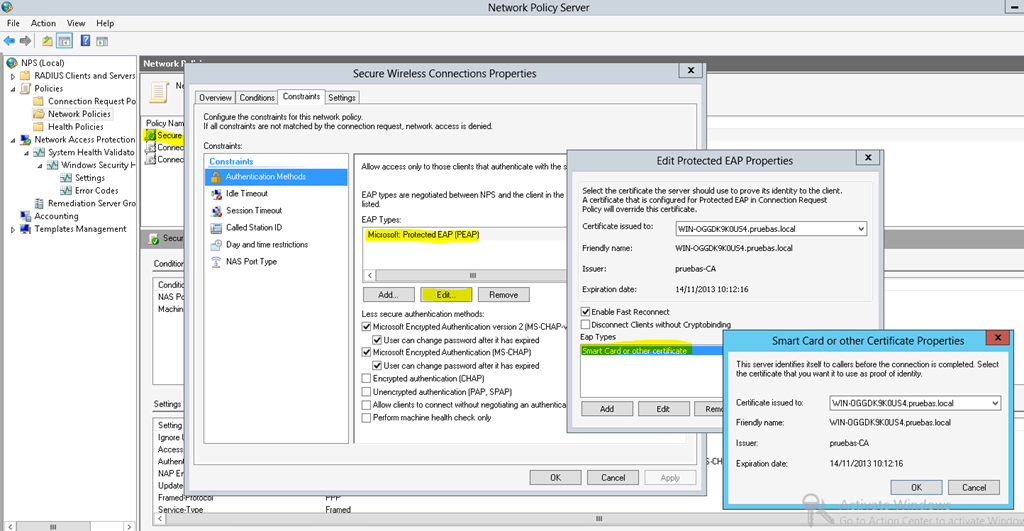Select the Day and time restrictions icon
Viewport: 1024px width, 531px height.
(216, 245)
